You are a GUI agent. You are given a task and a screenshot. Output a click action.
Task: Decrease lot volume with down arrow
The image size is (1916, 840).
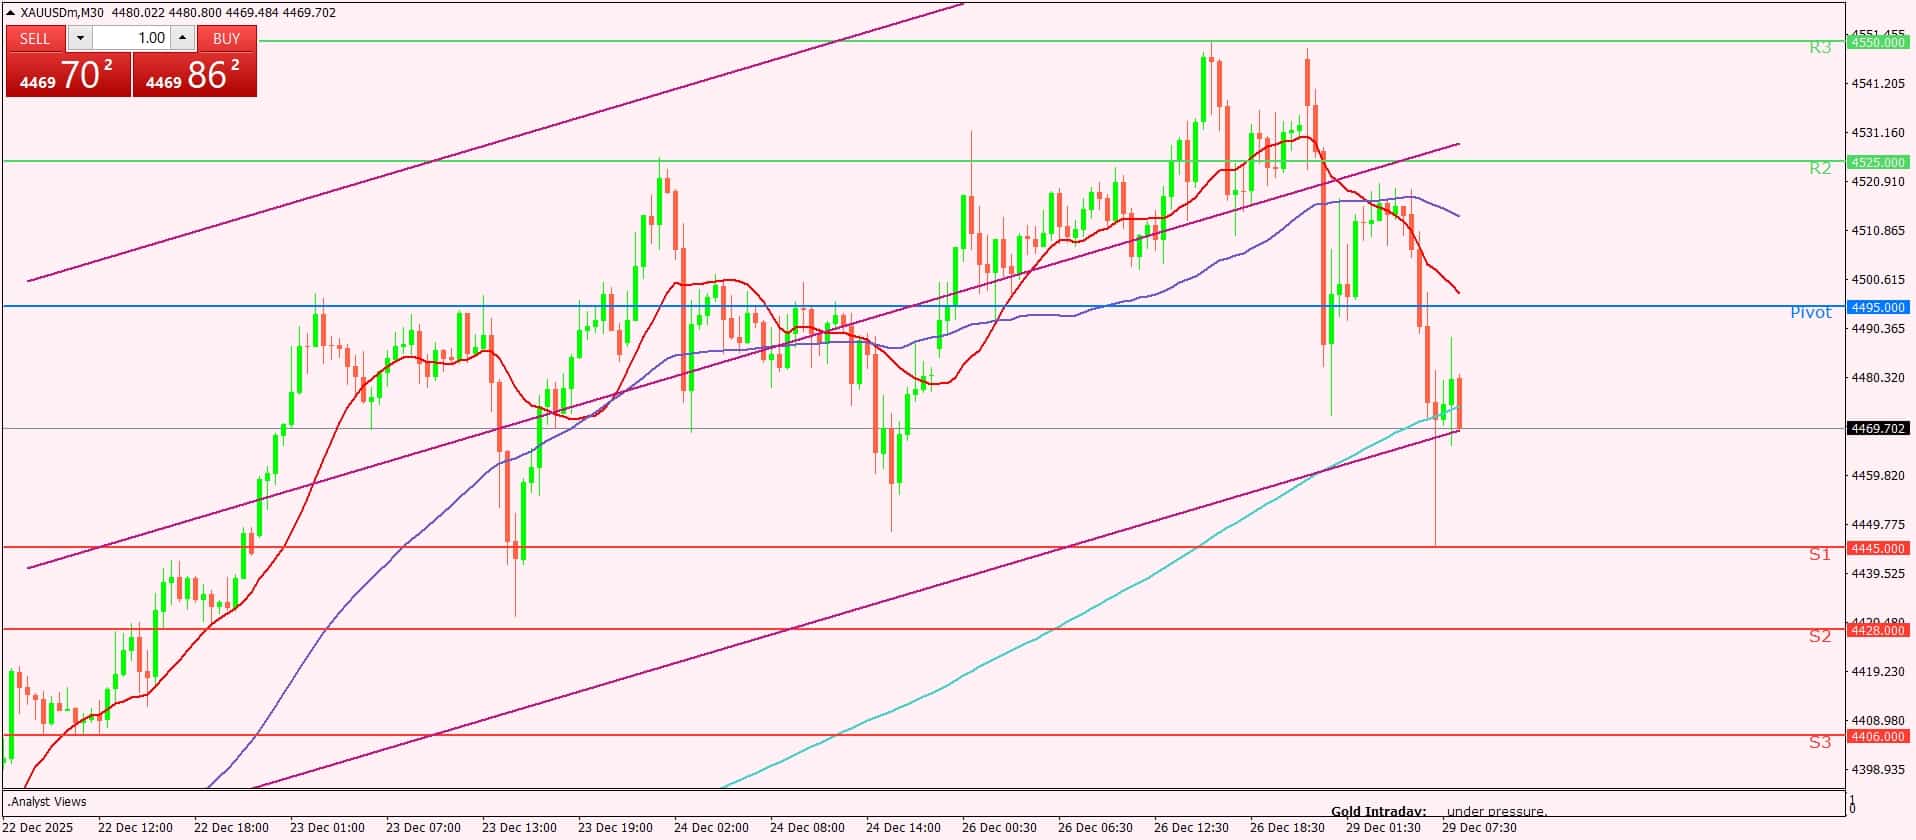click(80, 38)
